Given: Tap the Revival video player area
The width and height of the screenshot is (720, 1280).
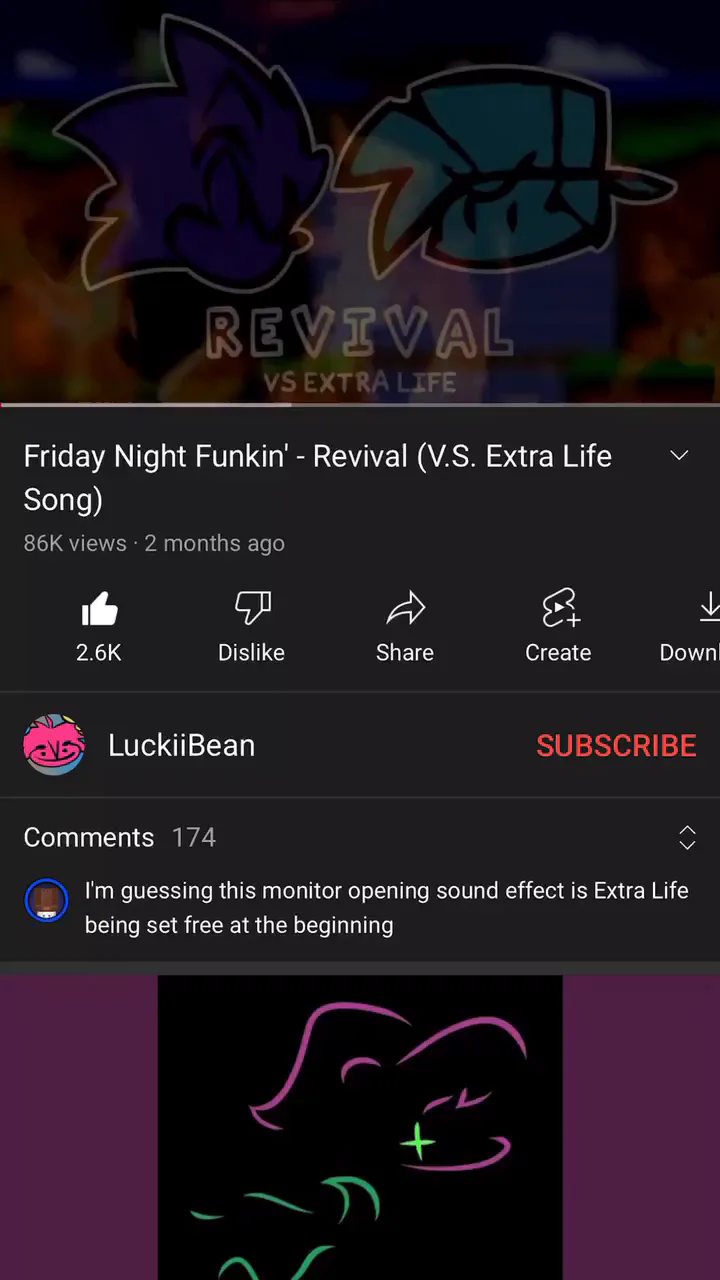Looking at the screenshot, I should pyautogui.click(x=360, y=201).
